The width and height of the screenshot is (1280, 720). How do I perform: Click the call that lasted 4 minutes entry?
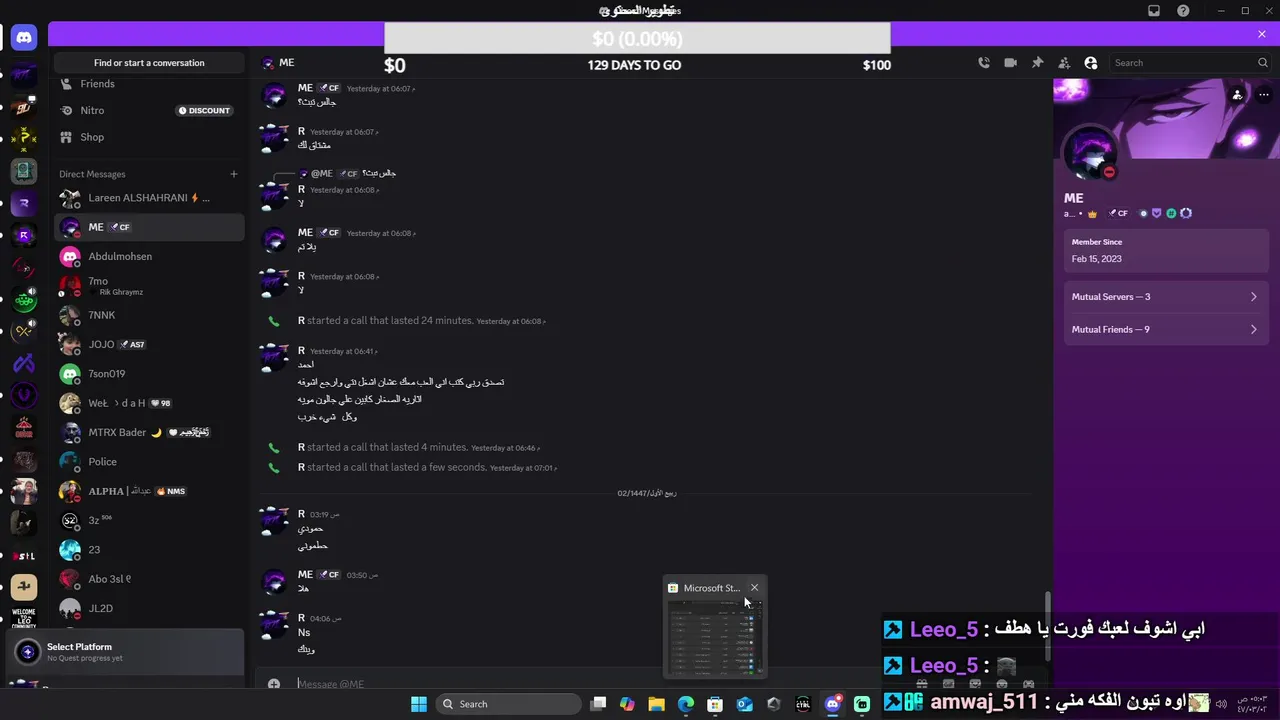tap(418, 447)
